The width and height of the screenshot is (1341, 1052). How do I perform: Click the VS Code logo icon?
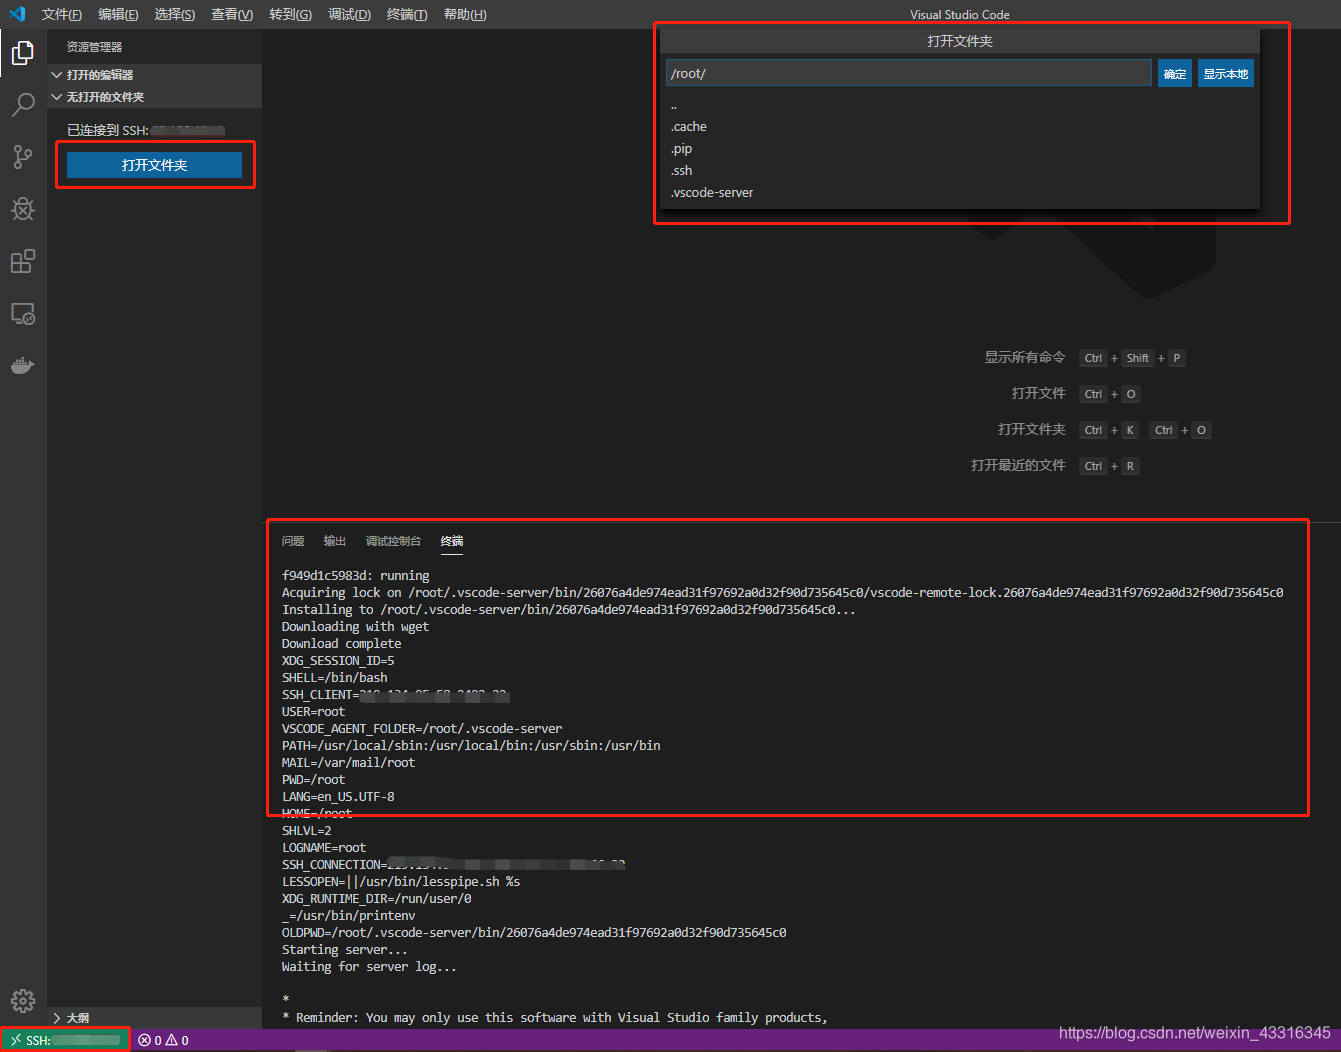(17, 14)
